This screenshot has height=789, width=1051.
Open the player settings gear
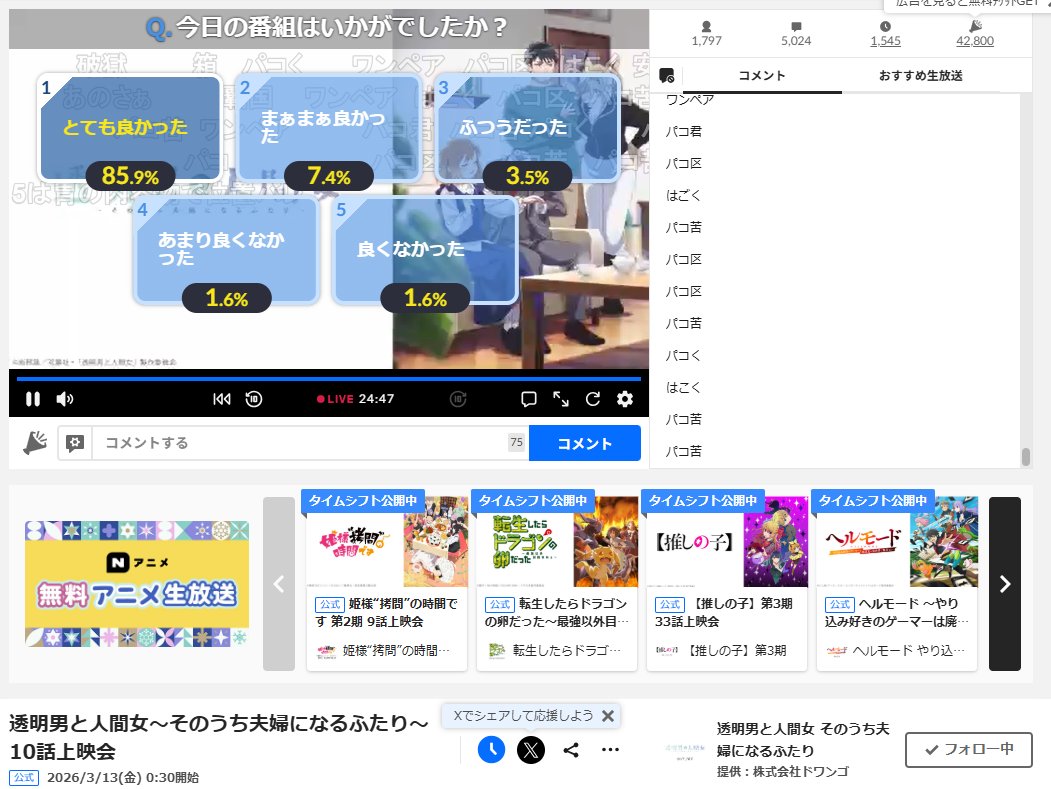click(x=624, y=398)
